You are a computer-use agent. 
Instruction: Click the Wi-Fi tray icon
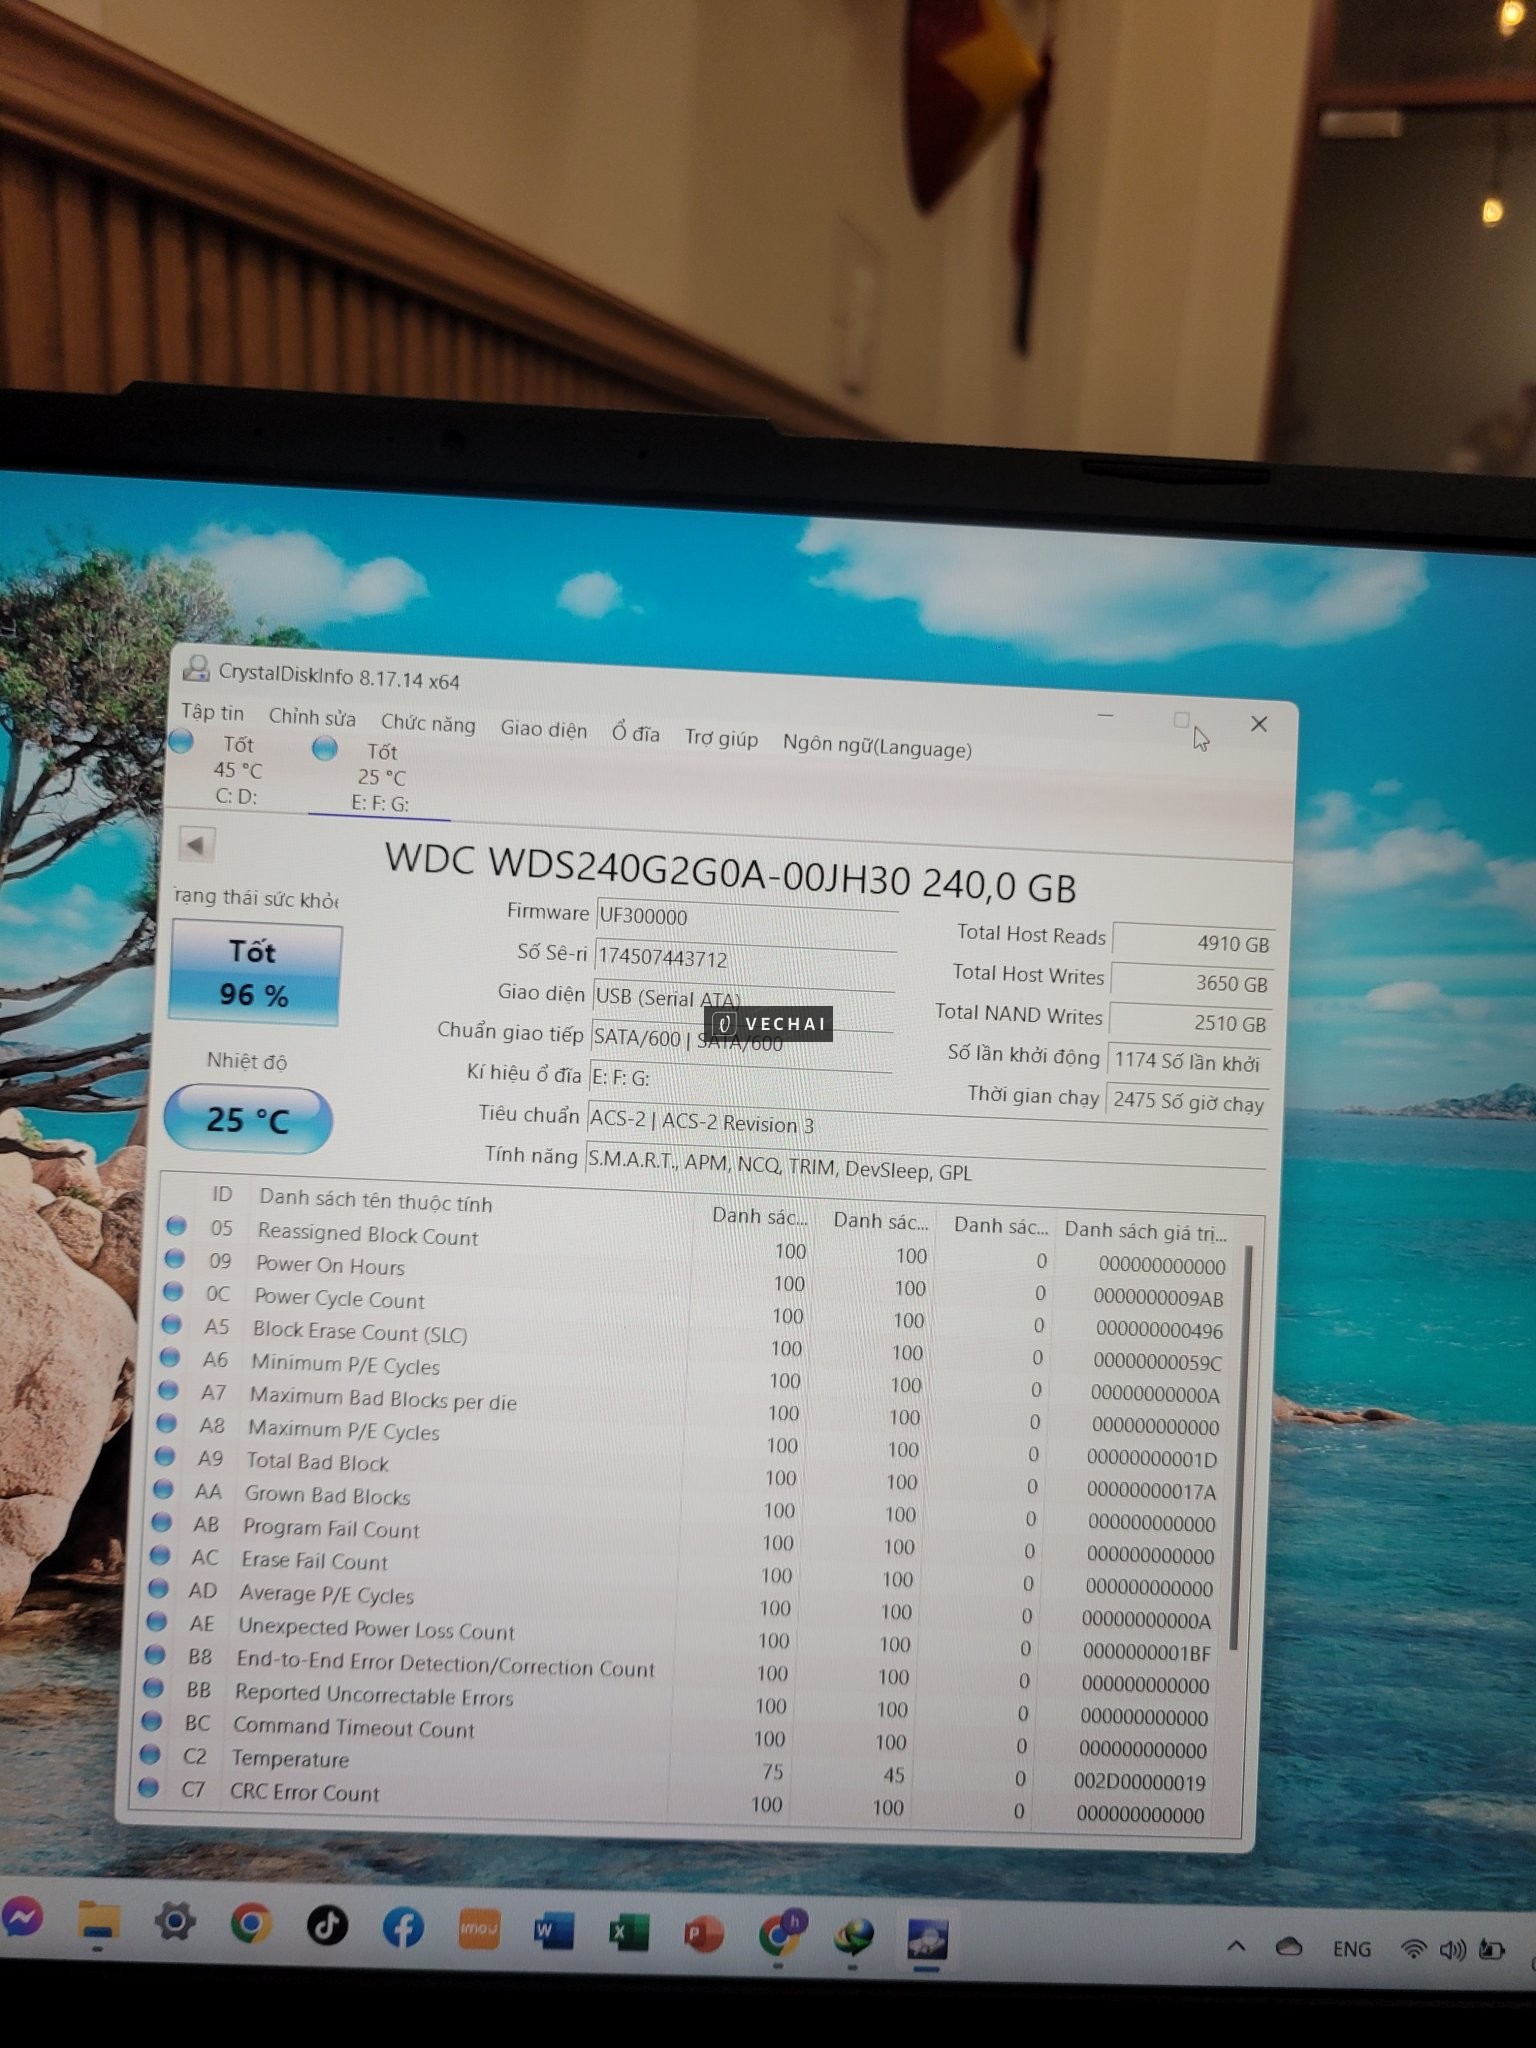(1413, 1949)
